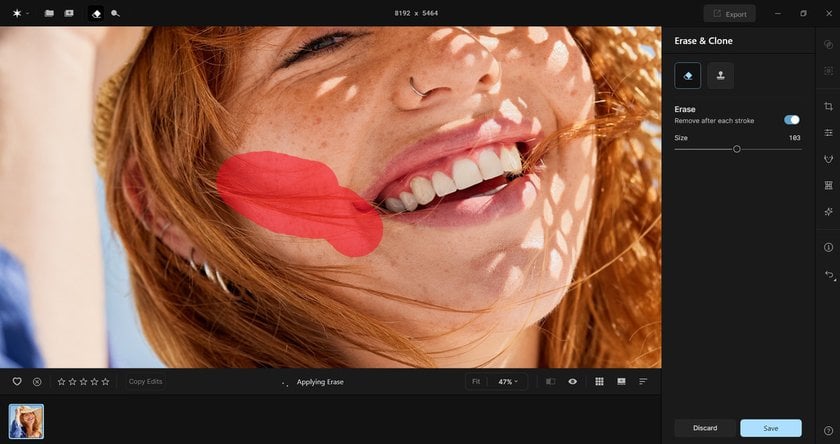Switch to grid view
840x444 pixels.
tap(599, 381)
